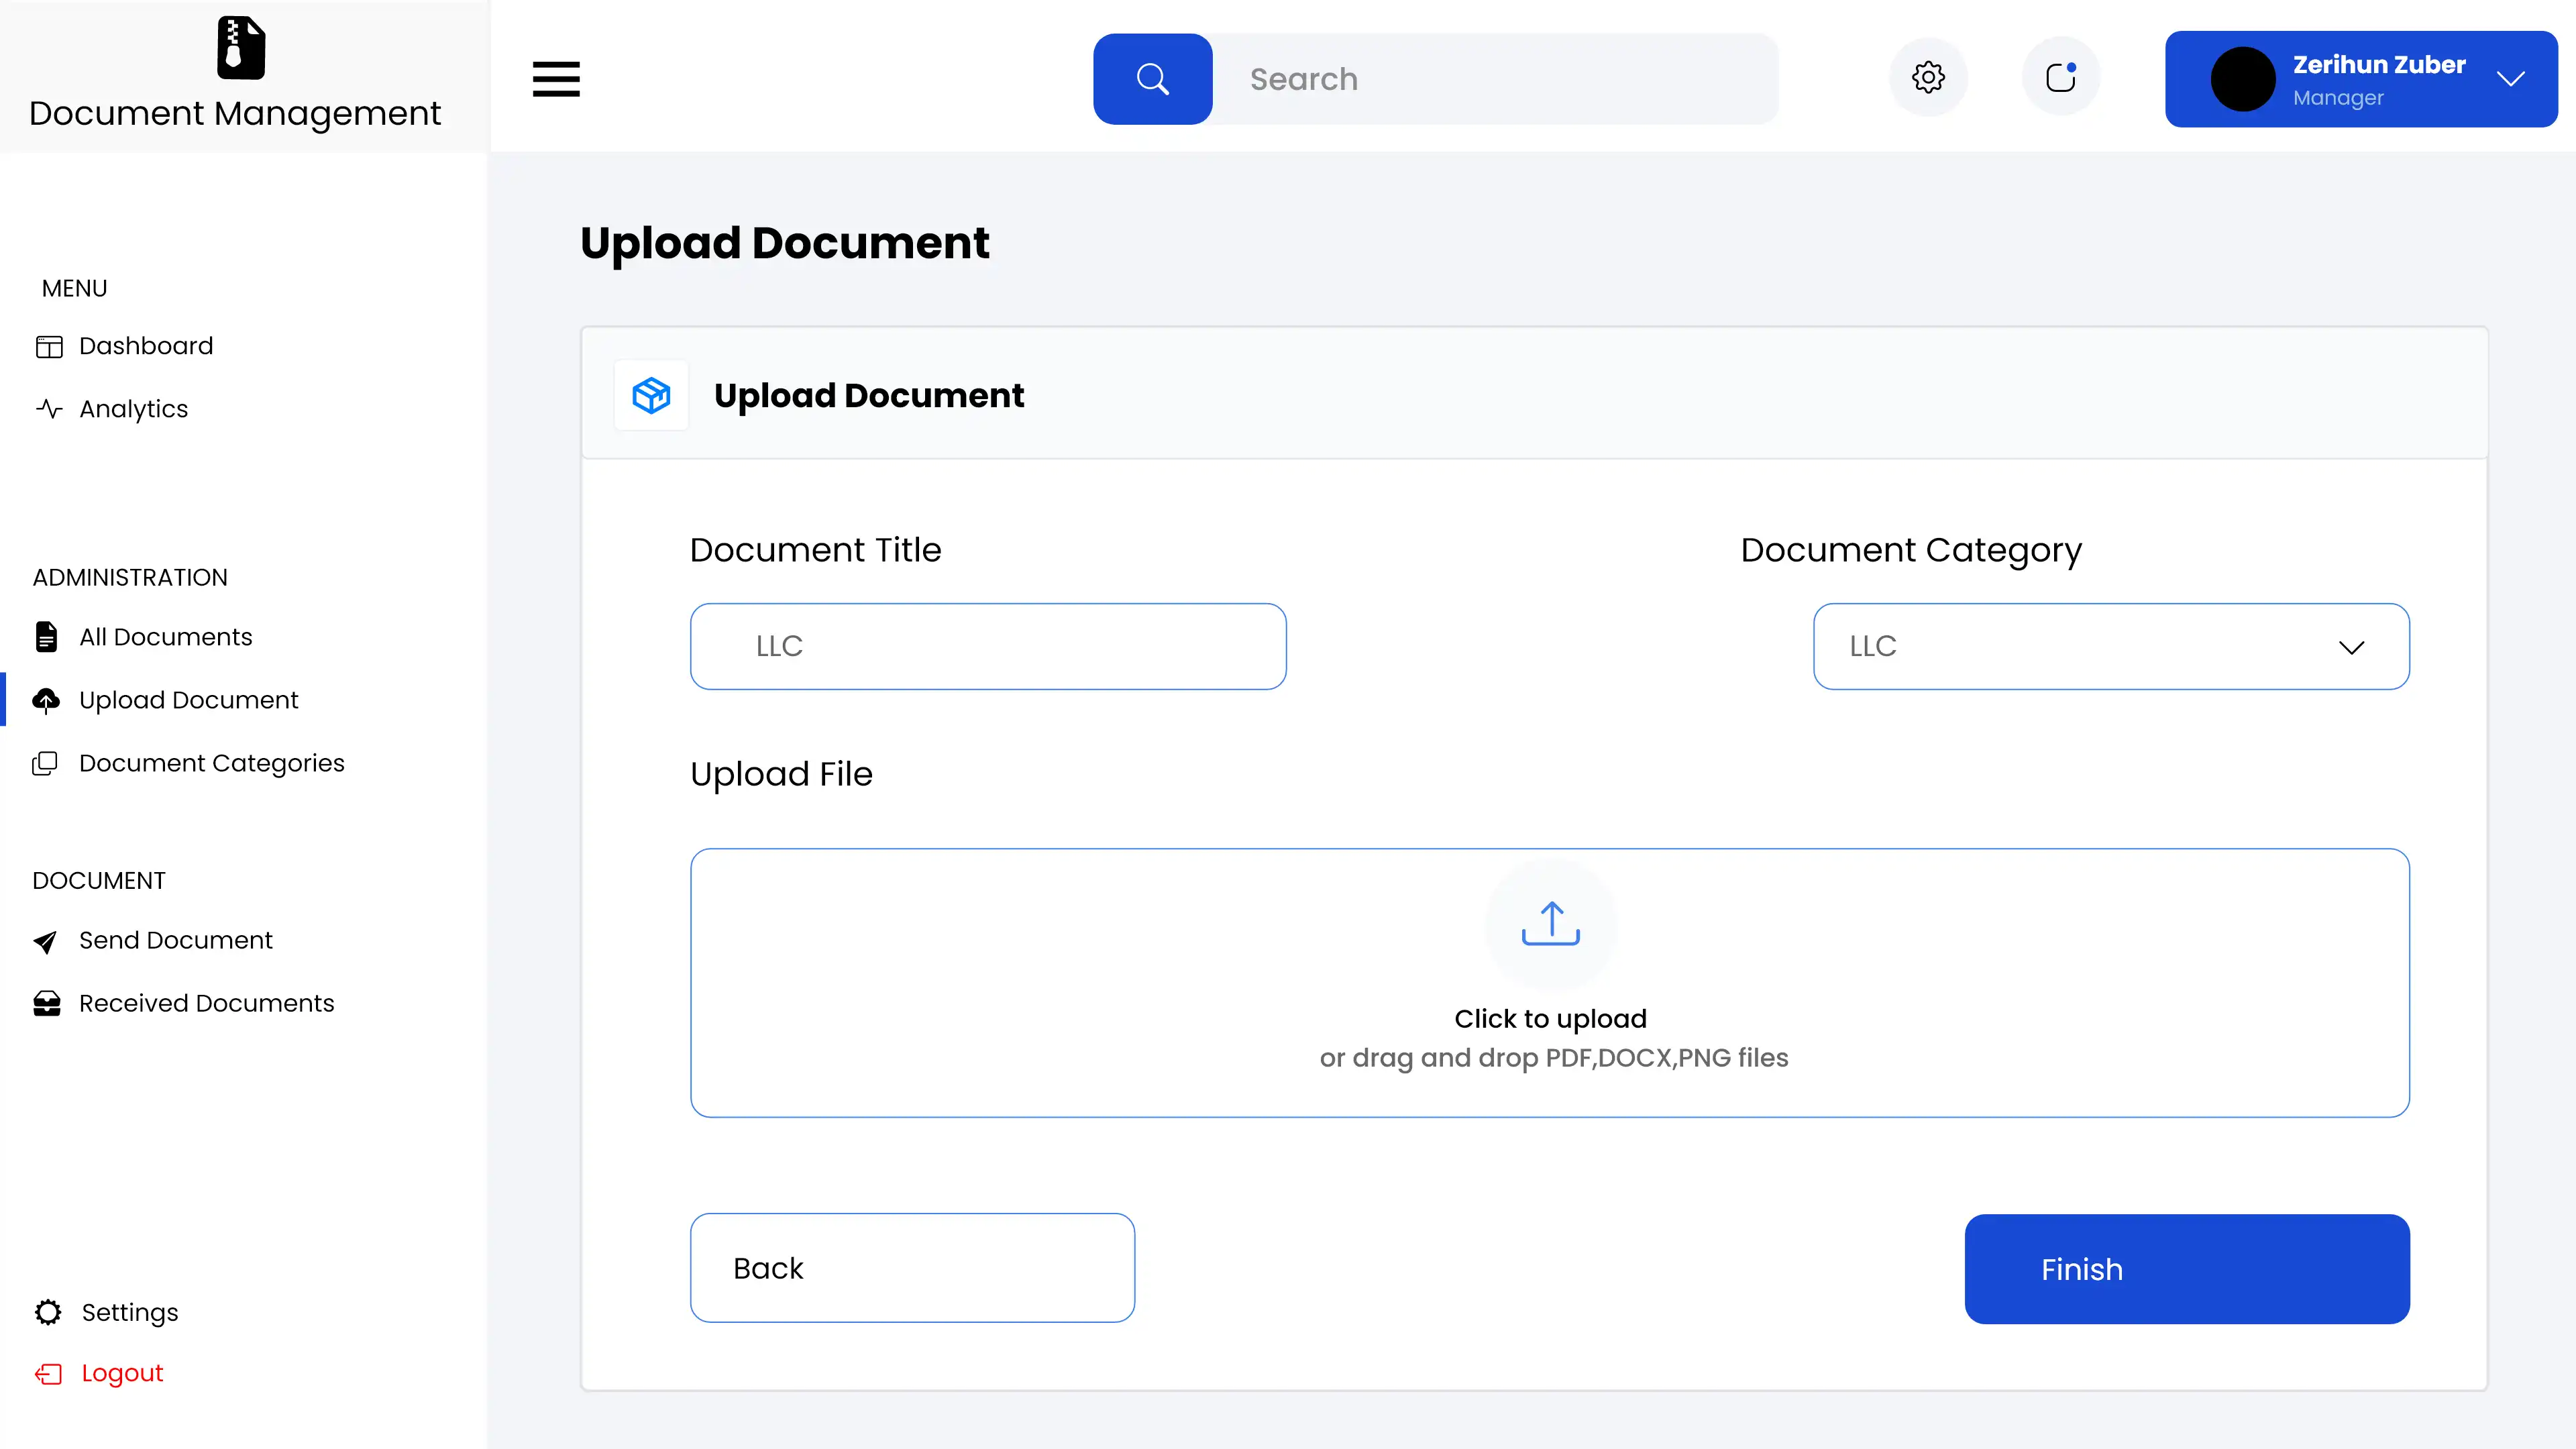This screenshot has height=1449, width=2576.
Task: Click the blue search magnifier button
Action: point(1152,79)
